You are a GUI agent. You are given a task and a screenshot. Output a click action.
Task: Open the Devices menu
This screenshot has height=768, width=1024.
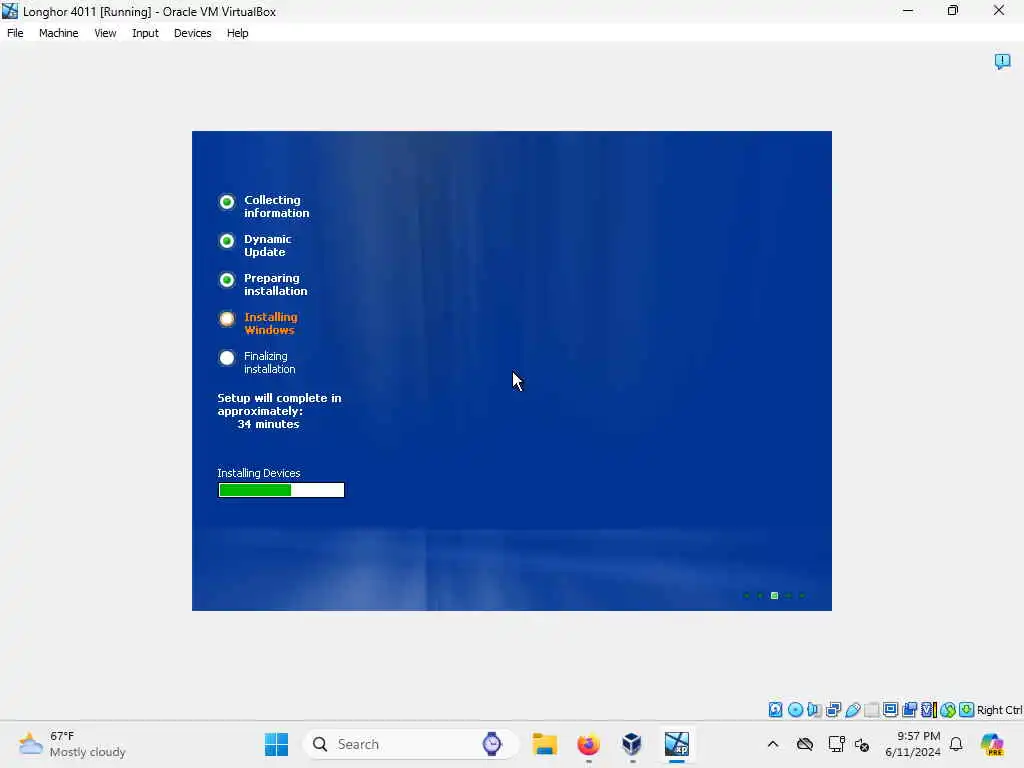193,33
